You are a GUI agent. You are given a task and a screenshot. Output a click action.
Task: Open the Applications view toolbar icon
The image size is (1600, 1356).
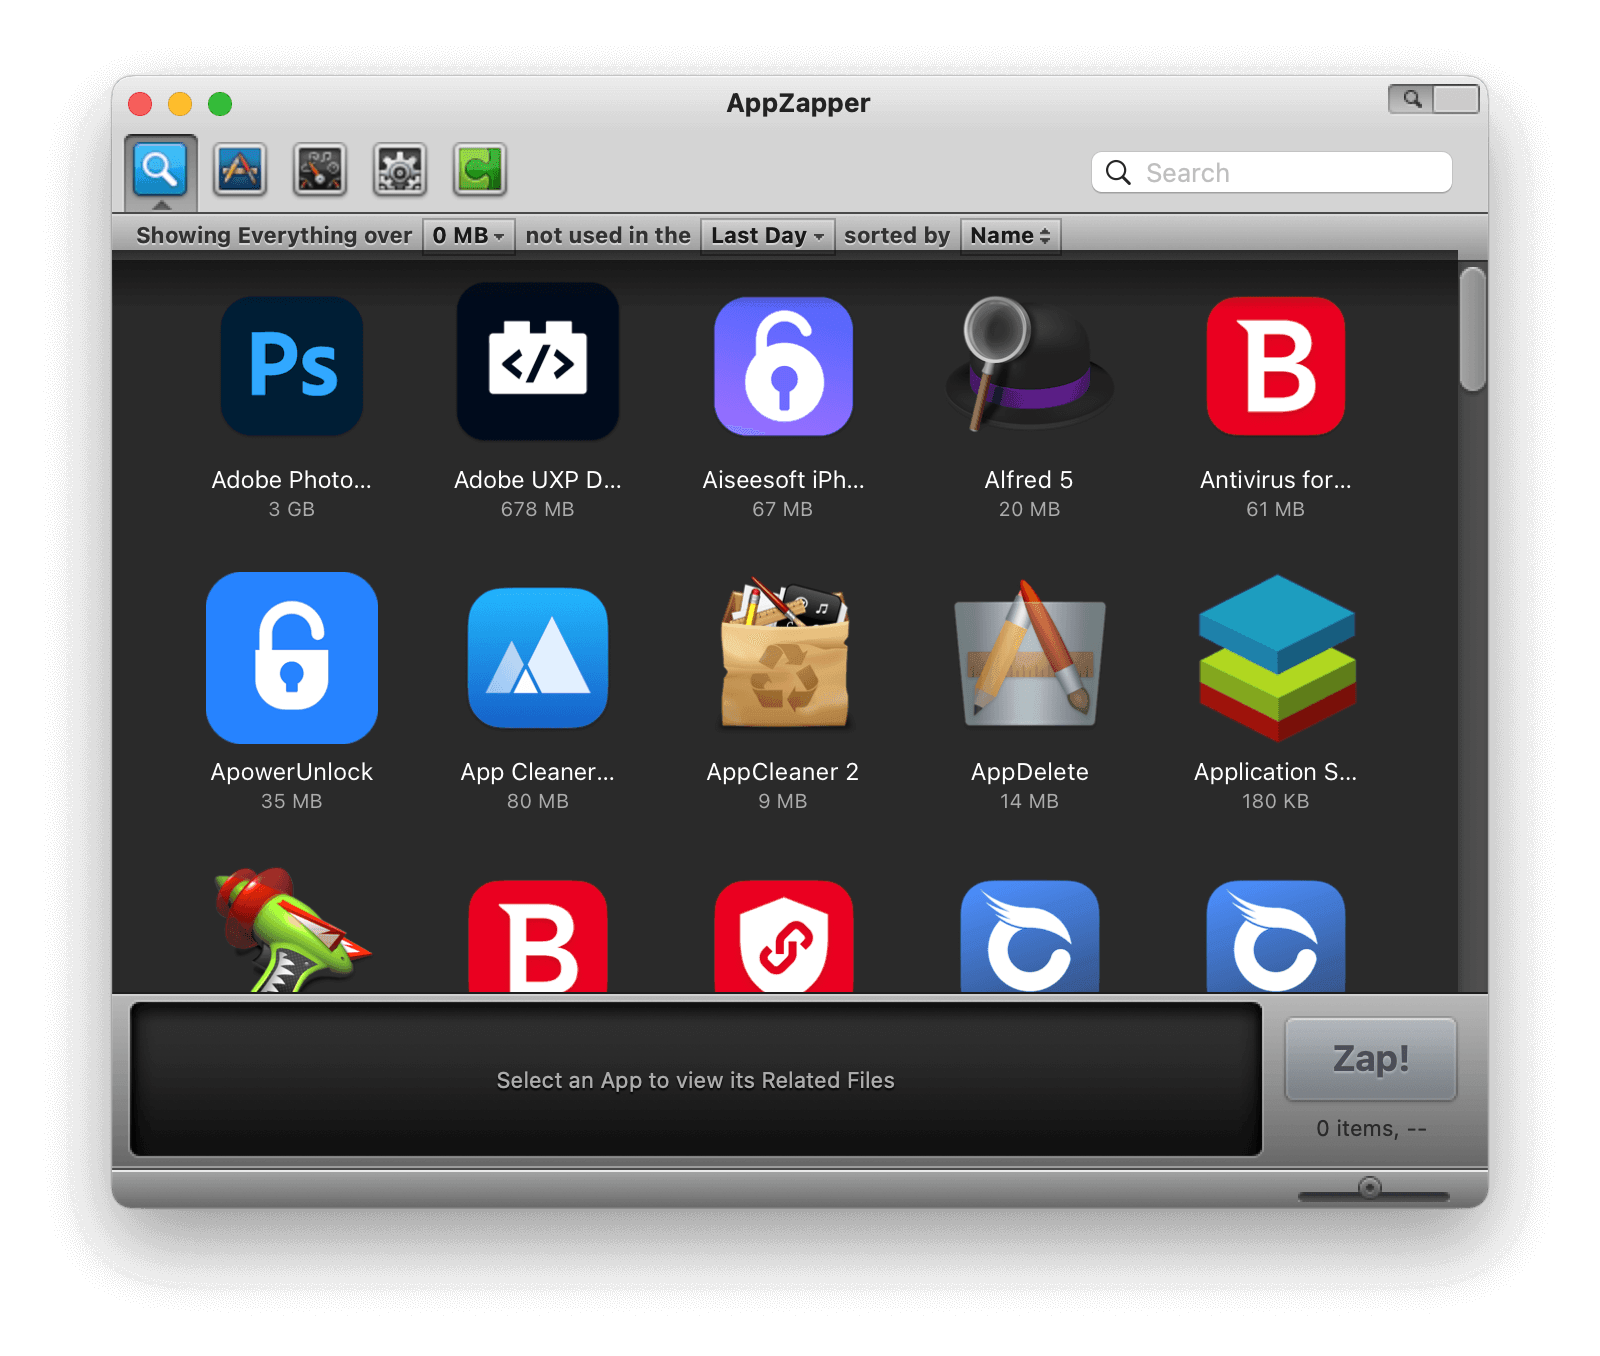coord(240,169)
